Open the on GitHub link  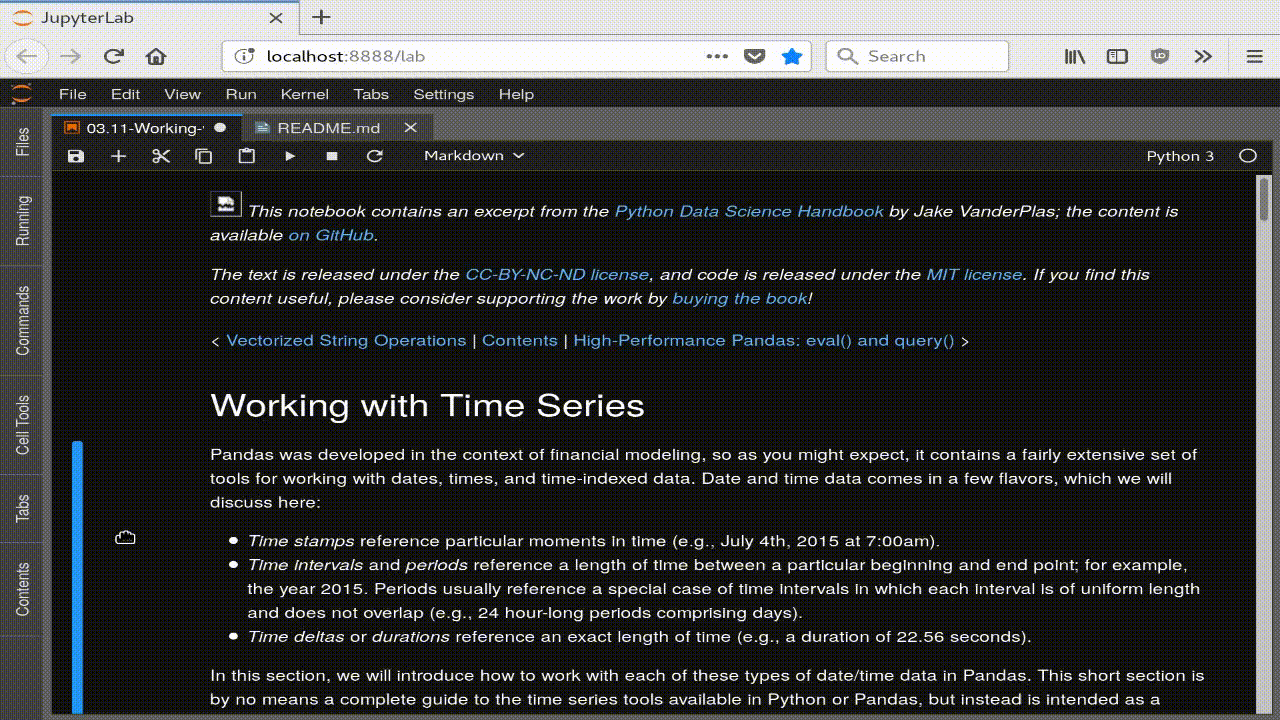click(331, 235)
